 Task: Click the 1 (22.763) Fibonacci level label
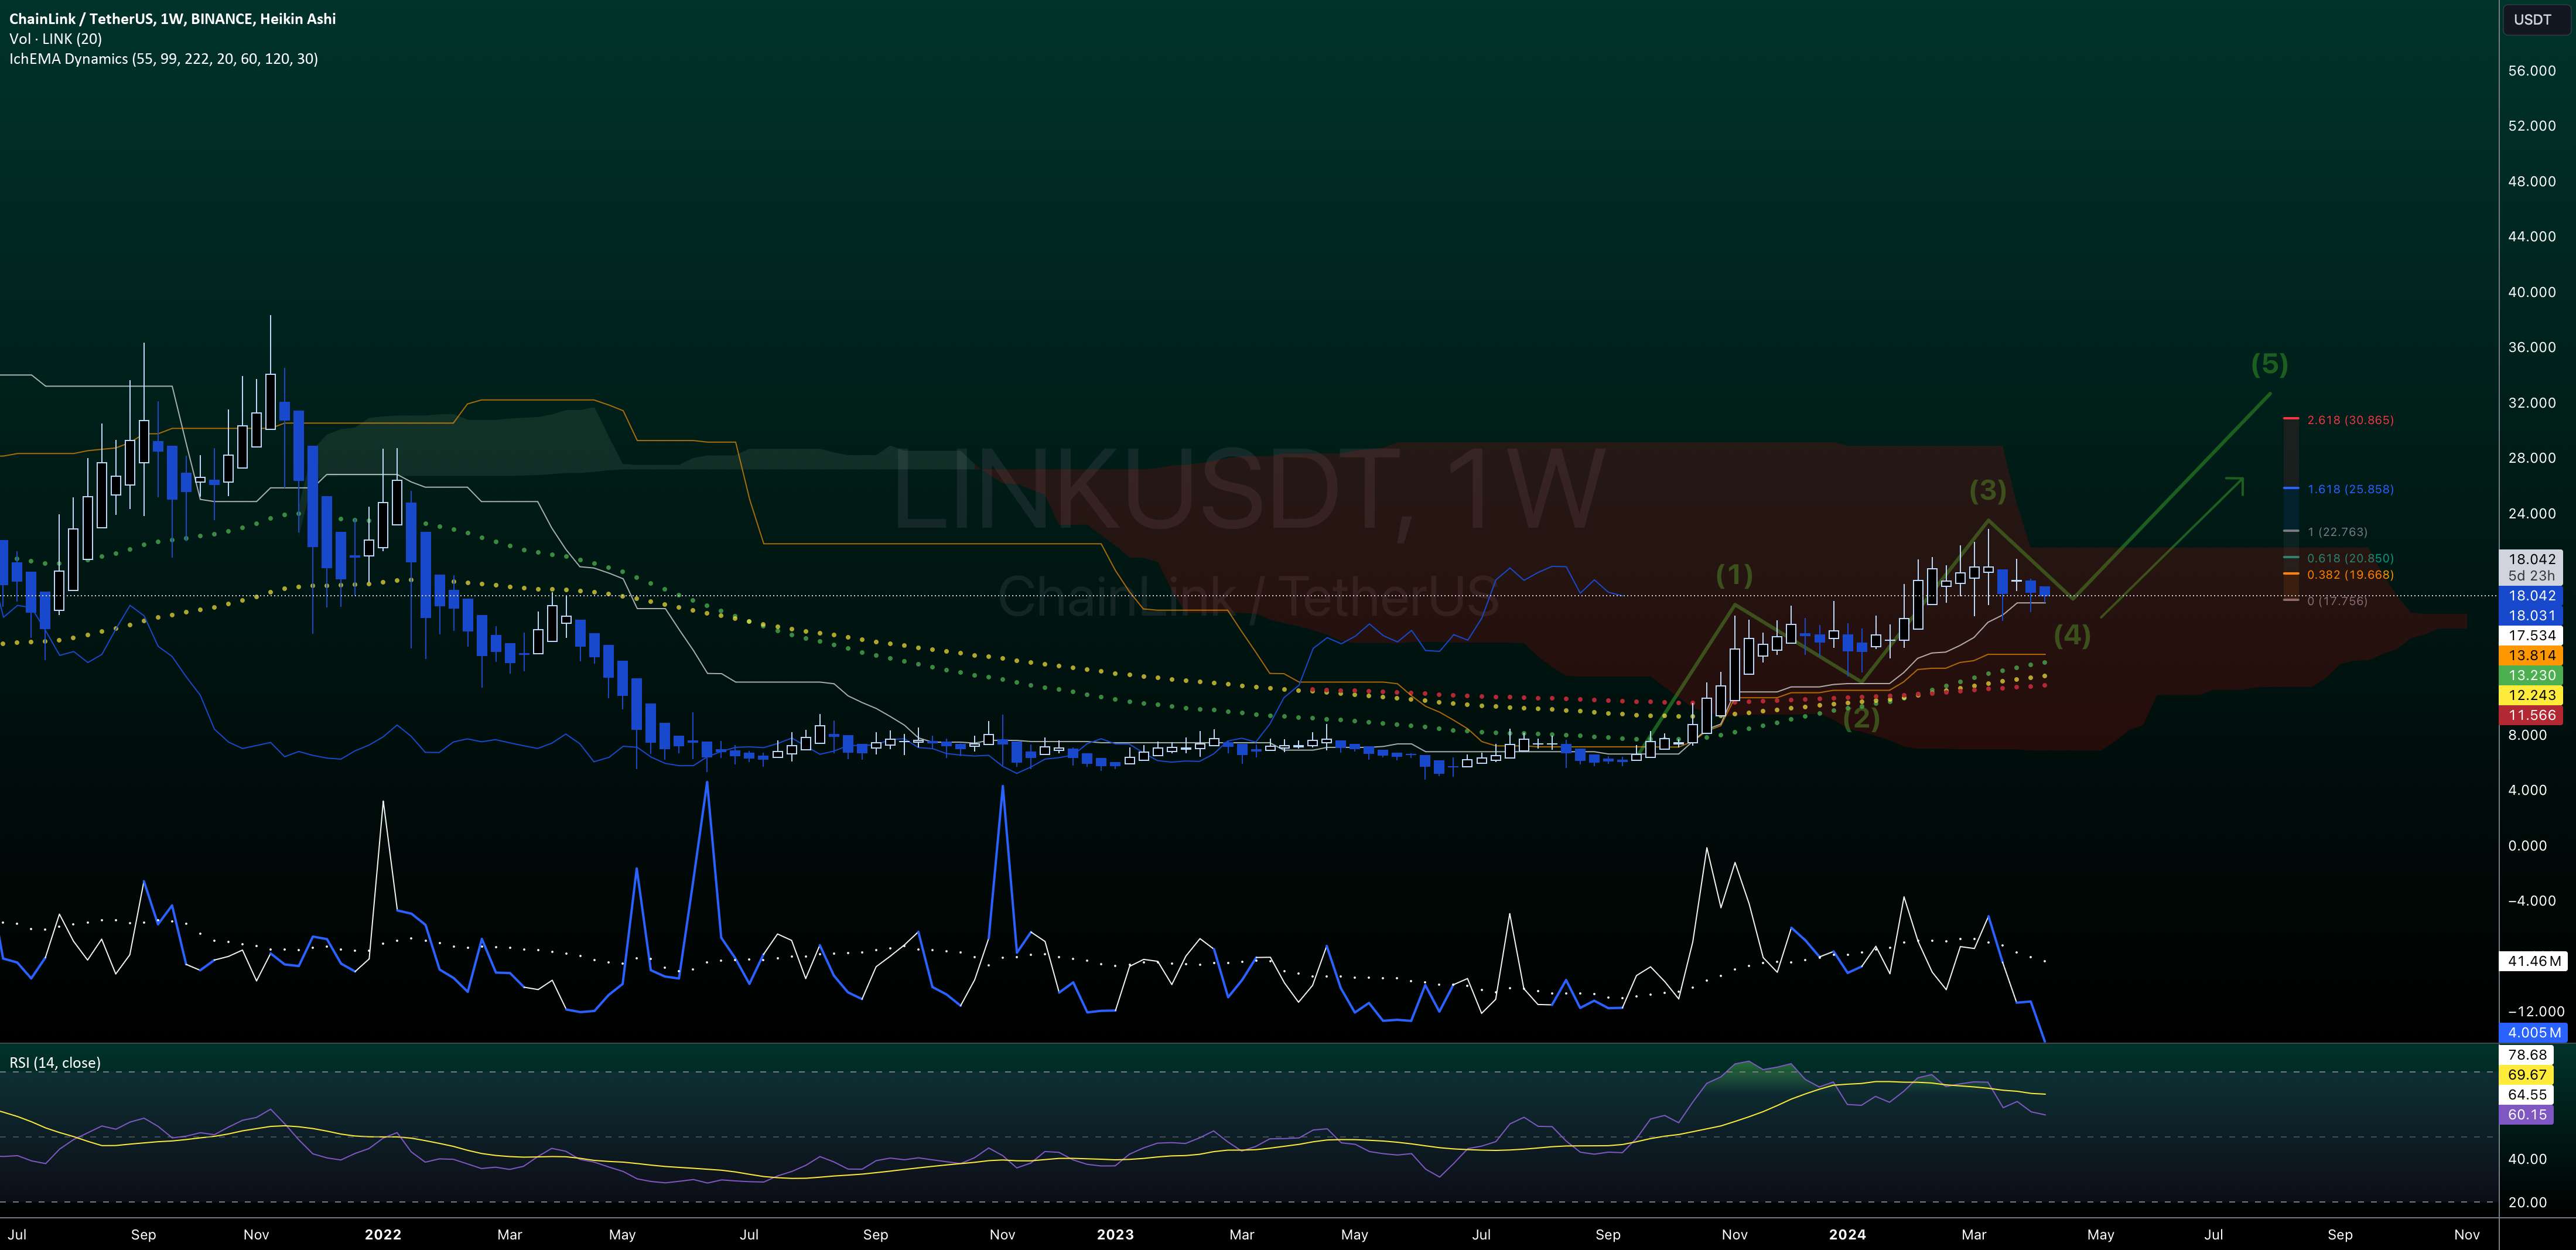pos(2337,532)
